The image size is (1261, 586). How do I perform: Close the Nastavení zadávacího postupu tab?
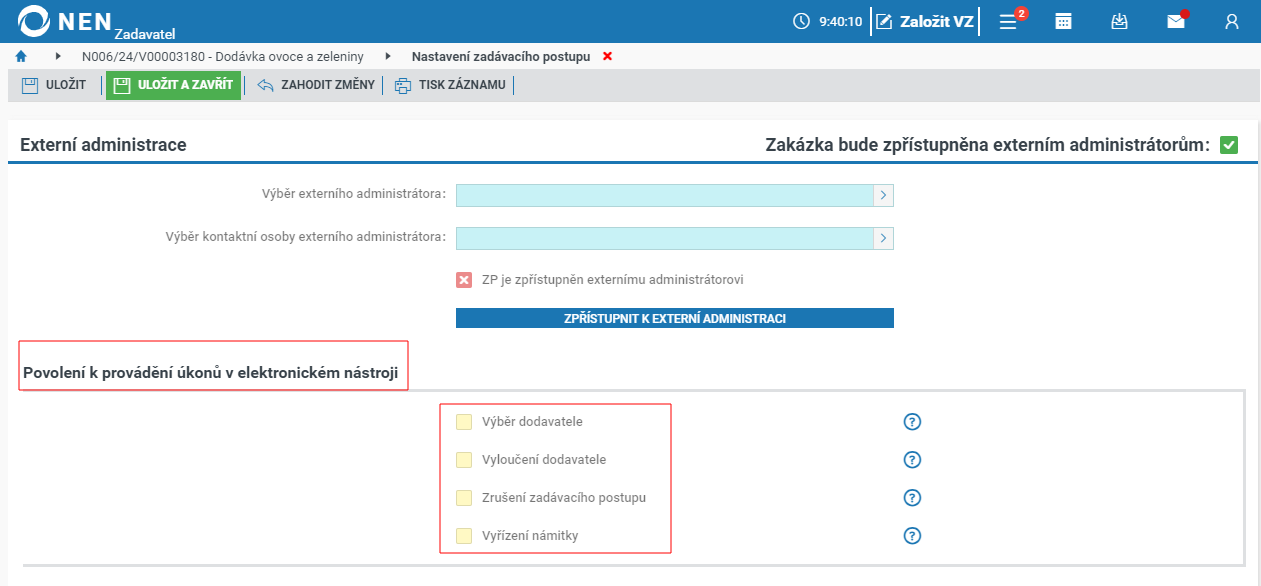(607, 57)
